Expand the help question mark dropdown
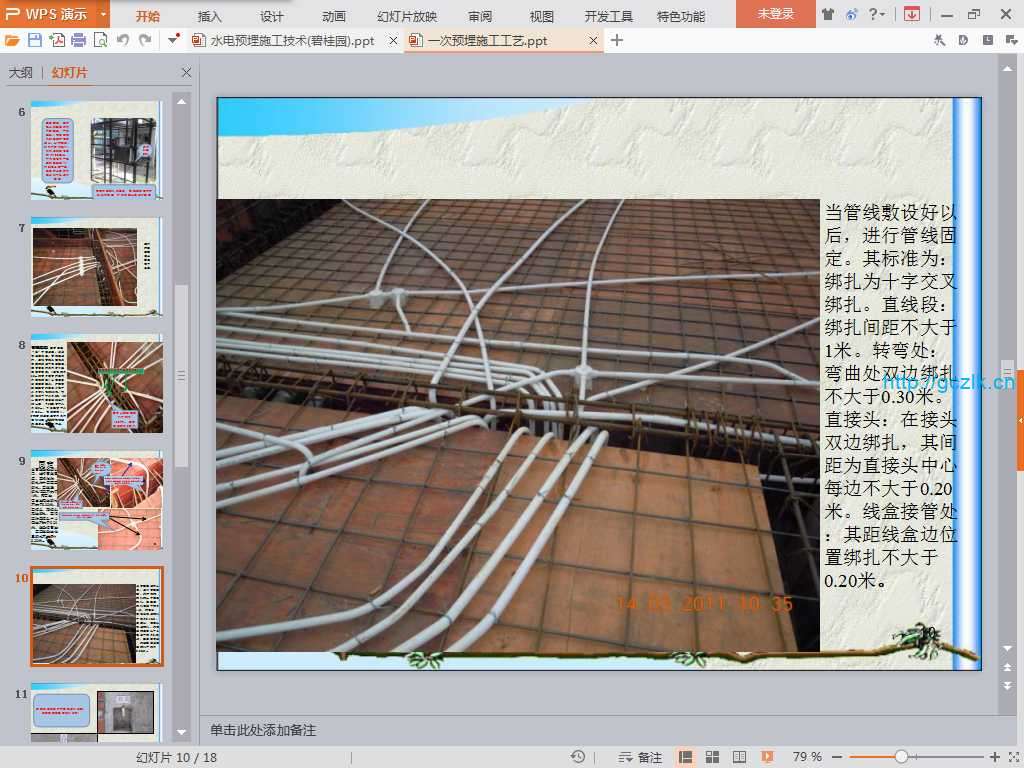The width and height of the screenshot is (1024, 768). coord(878,14)
